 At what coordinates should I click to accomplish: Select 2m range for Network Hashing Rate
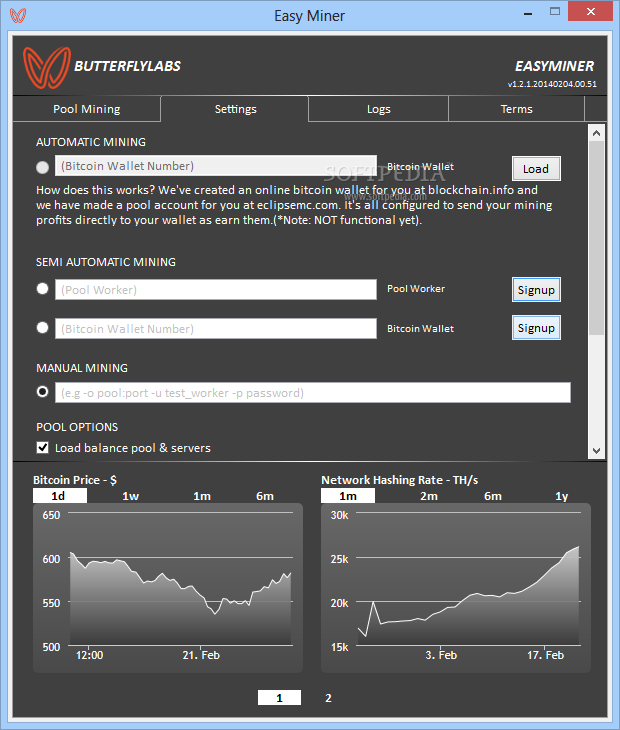(x=429, y=496)
